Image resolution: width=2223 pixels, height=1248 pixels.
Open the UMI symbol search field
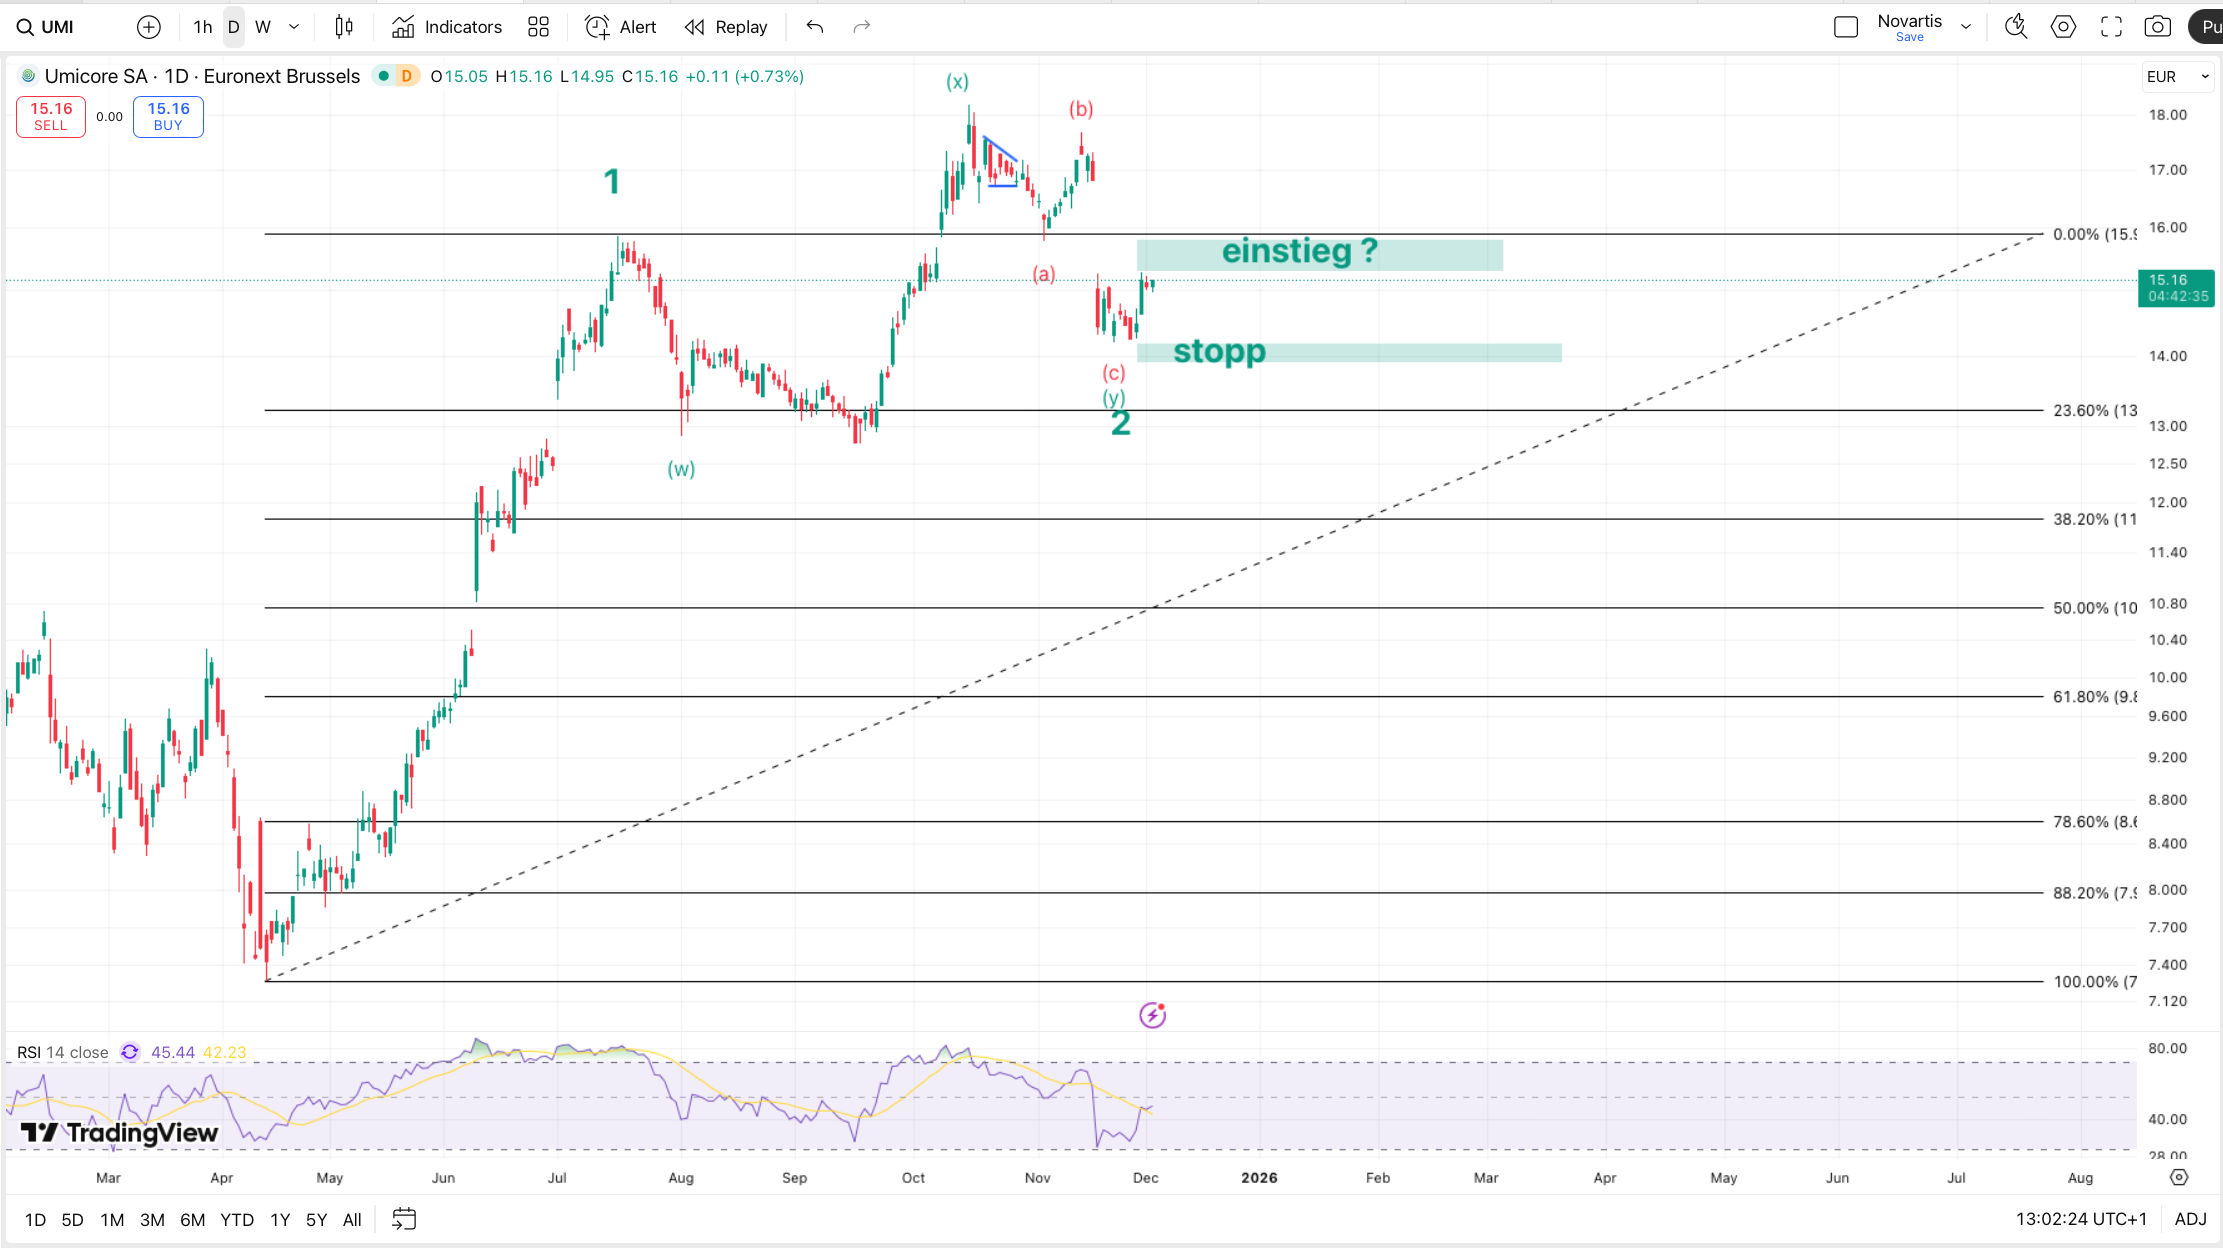click(x=47, y=27)
